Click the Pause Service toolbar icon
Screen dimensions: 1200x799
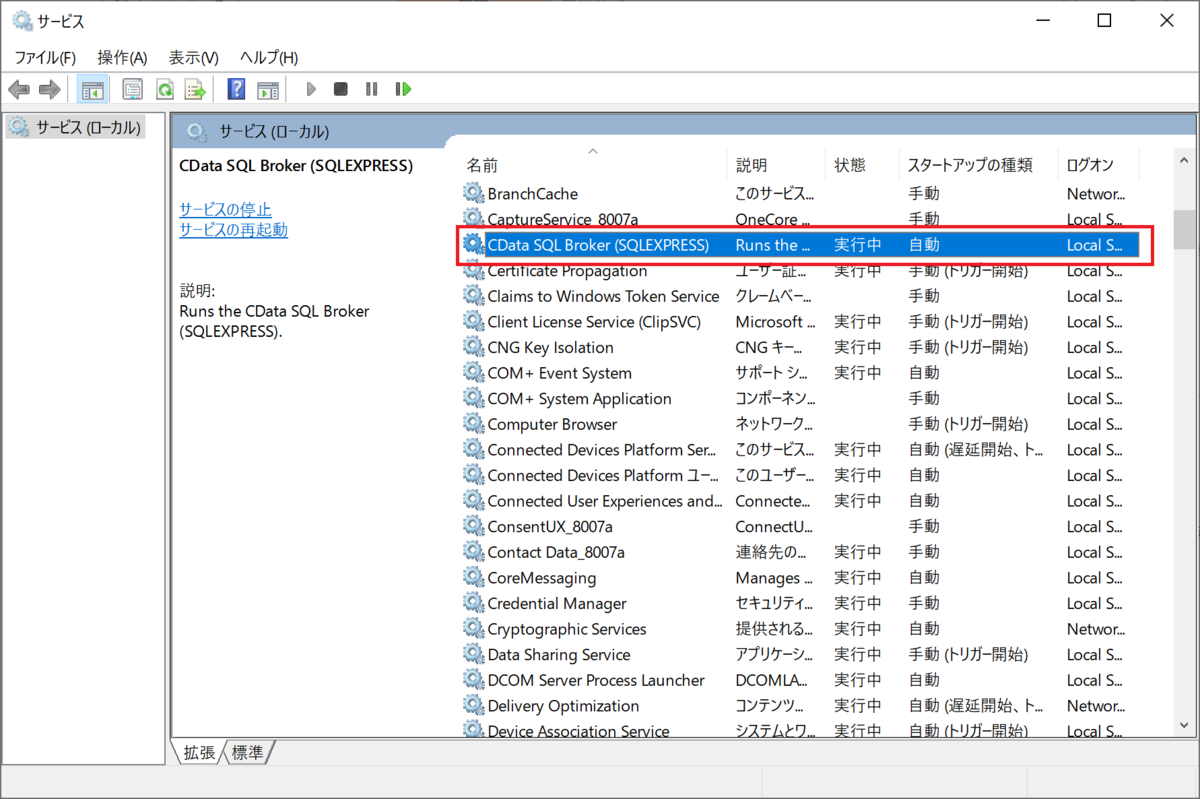pyautogui.click(x=371, y=90)
